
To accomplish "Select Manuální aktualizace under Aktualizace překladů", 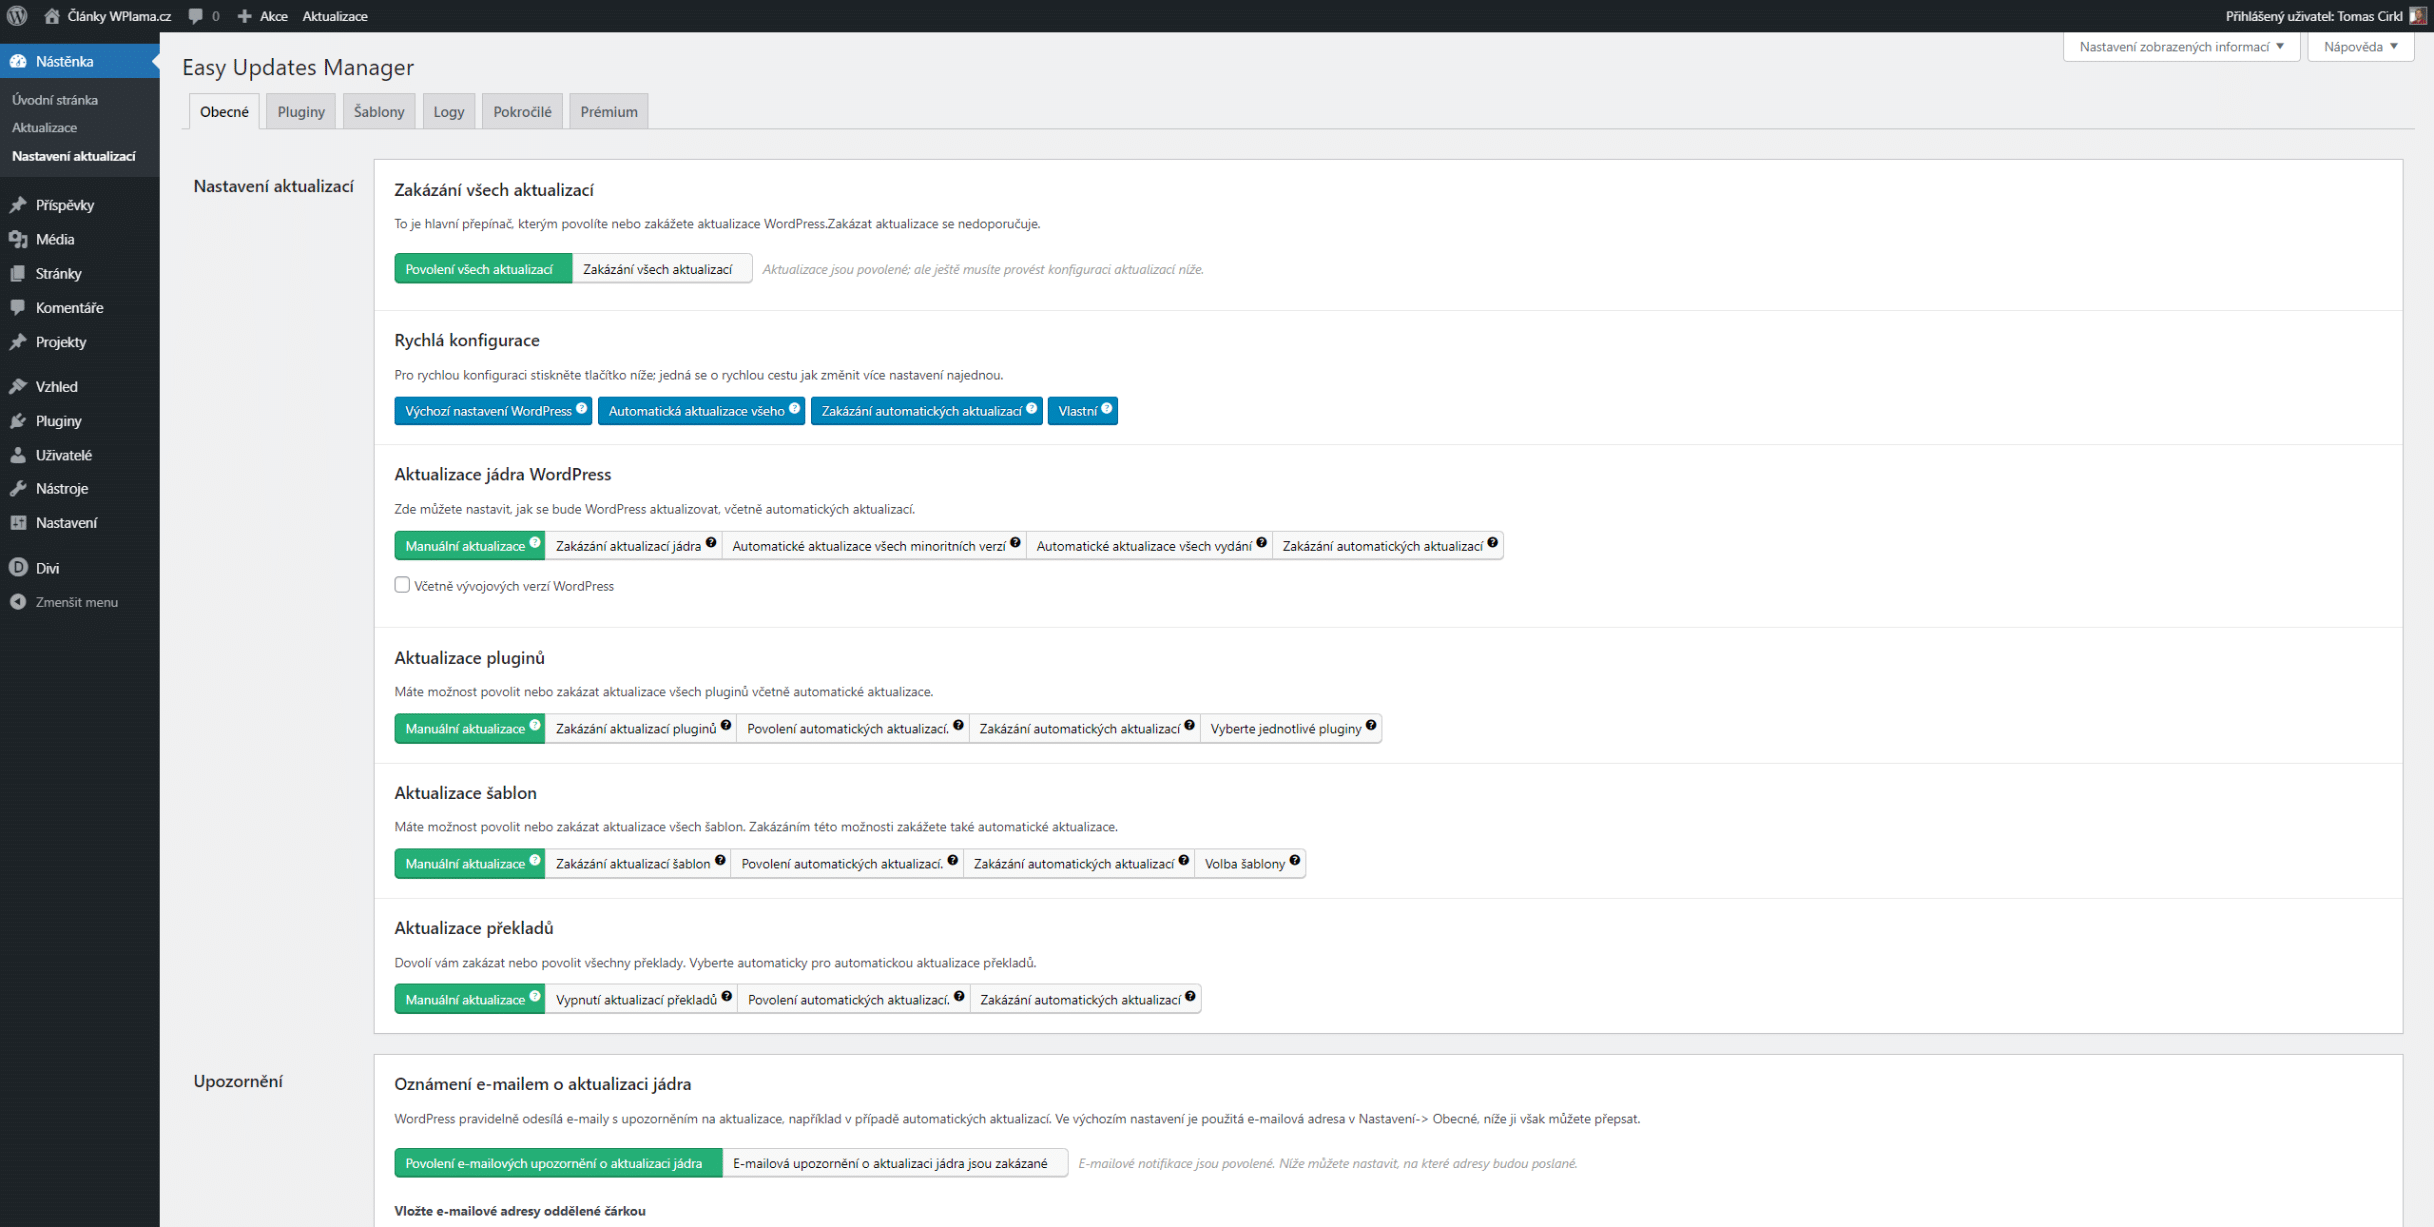I will [469, 1000].
